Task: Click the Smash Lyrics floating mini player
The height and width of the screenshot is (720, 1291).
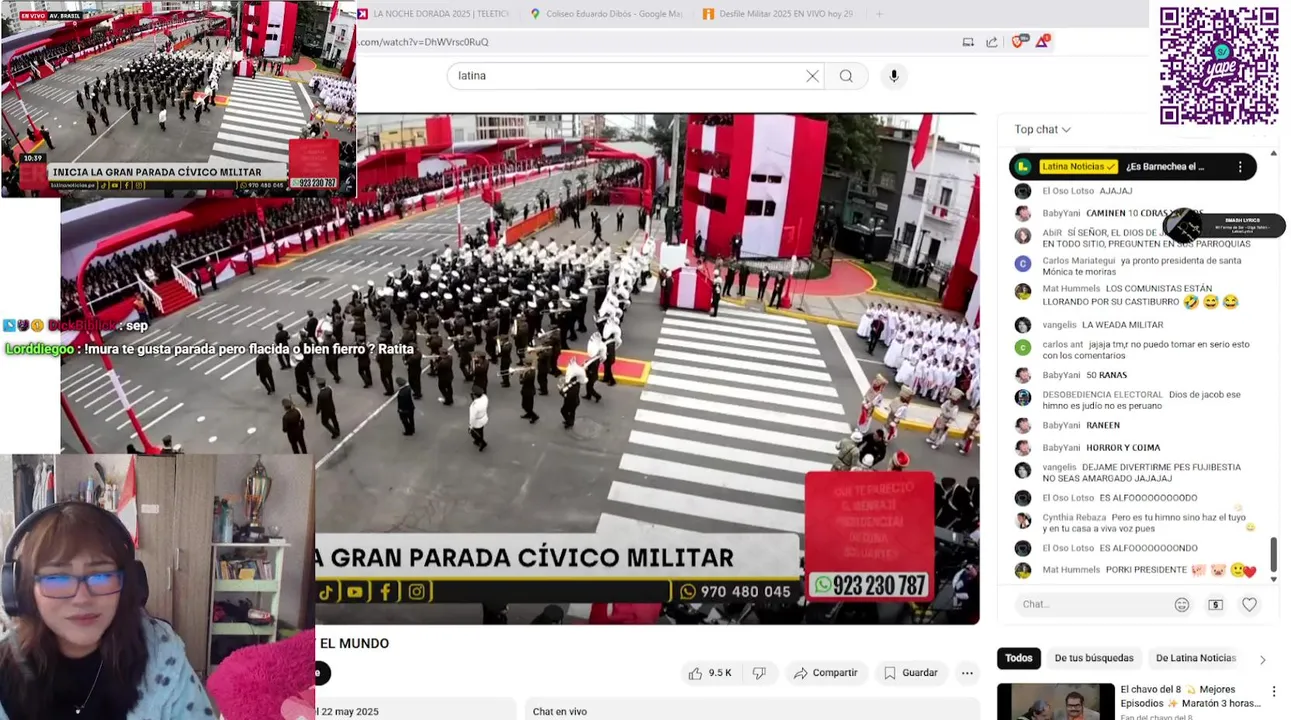Action: coord(1225,226)
